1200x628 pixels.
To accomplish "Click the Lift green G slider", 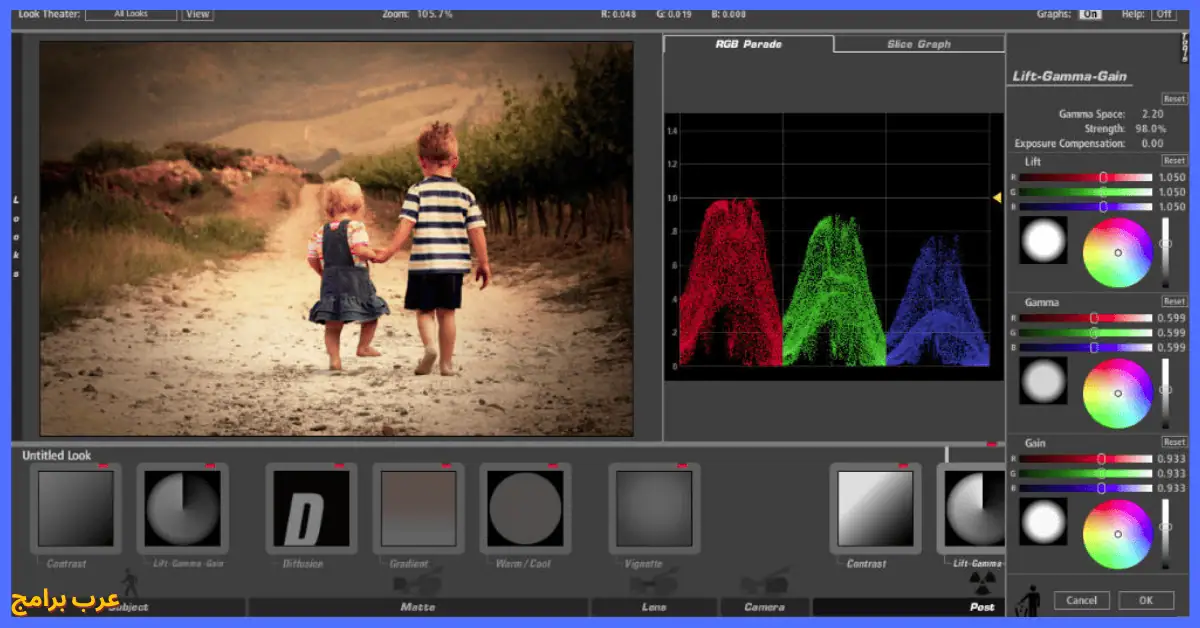I will [1086, 192].
